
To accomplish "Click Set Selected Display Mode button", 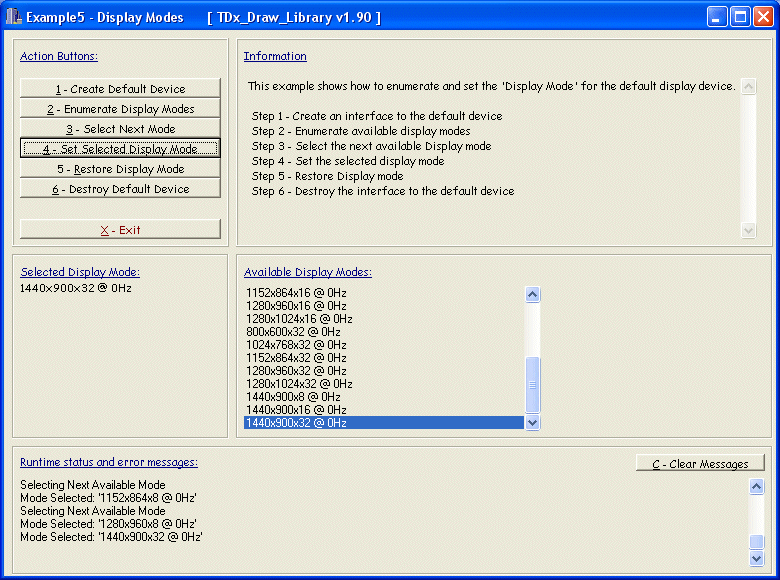I will pyautogui.click(x=120, y=149).
